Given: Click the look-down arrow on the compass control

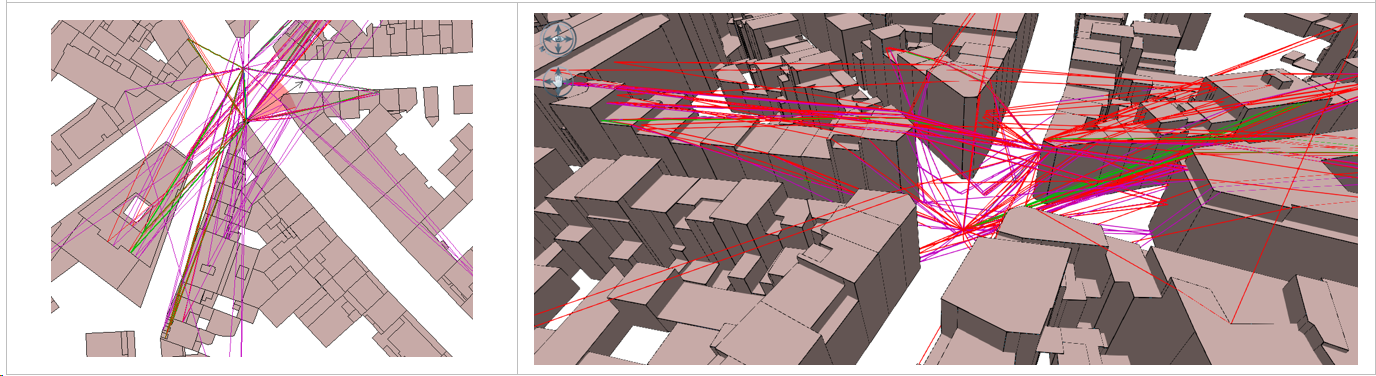Looking at the screenshot, I should coord(558,48).
